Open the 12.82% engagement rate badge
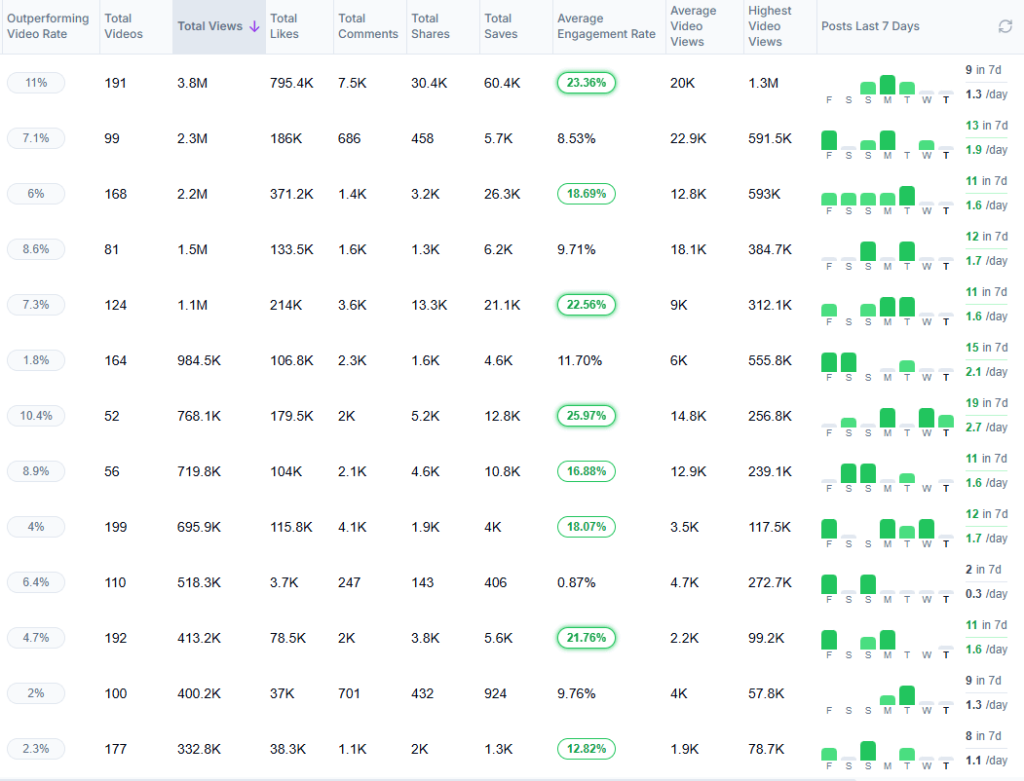 586,748
